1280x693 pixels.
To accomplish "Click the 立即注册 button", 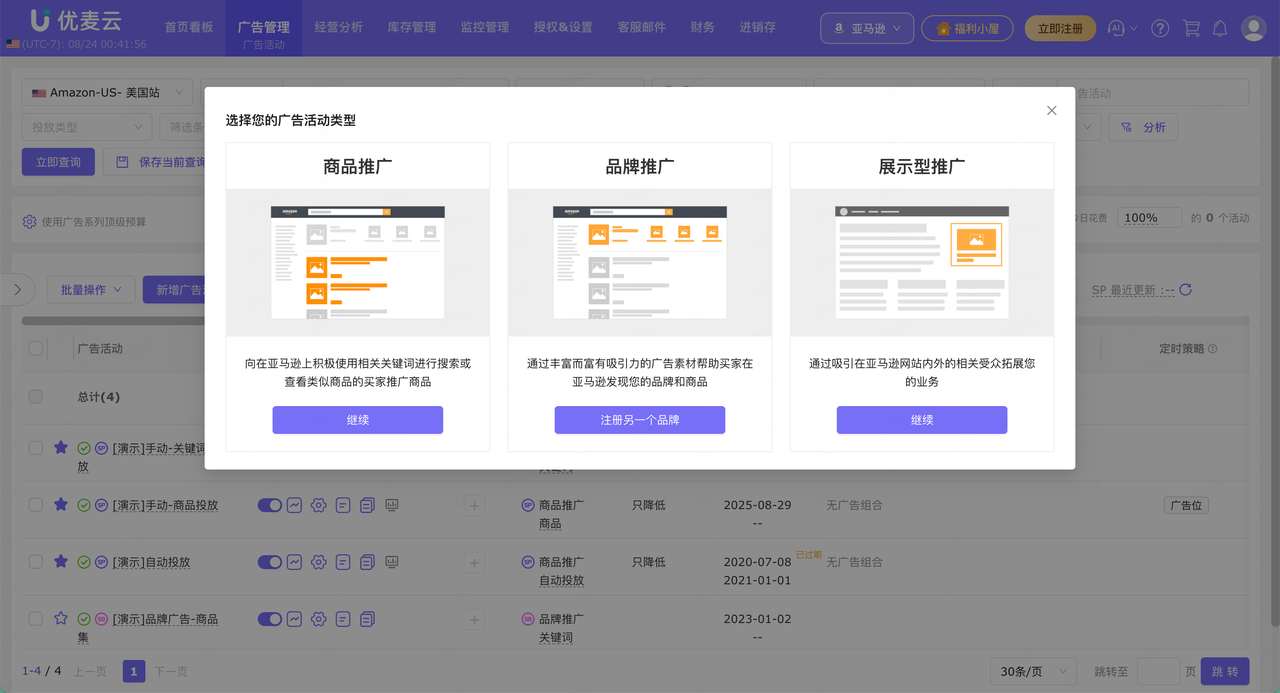I will click(x=1060, y=29).
